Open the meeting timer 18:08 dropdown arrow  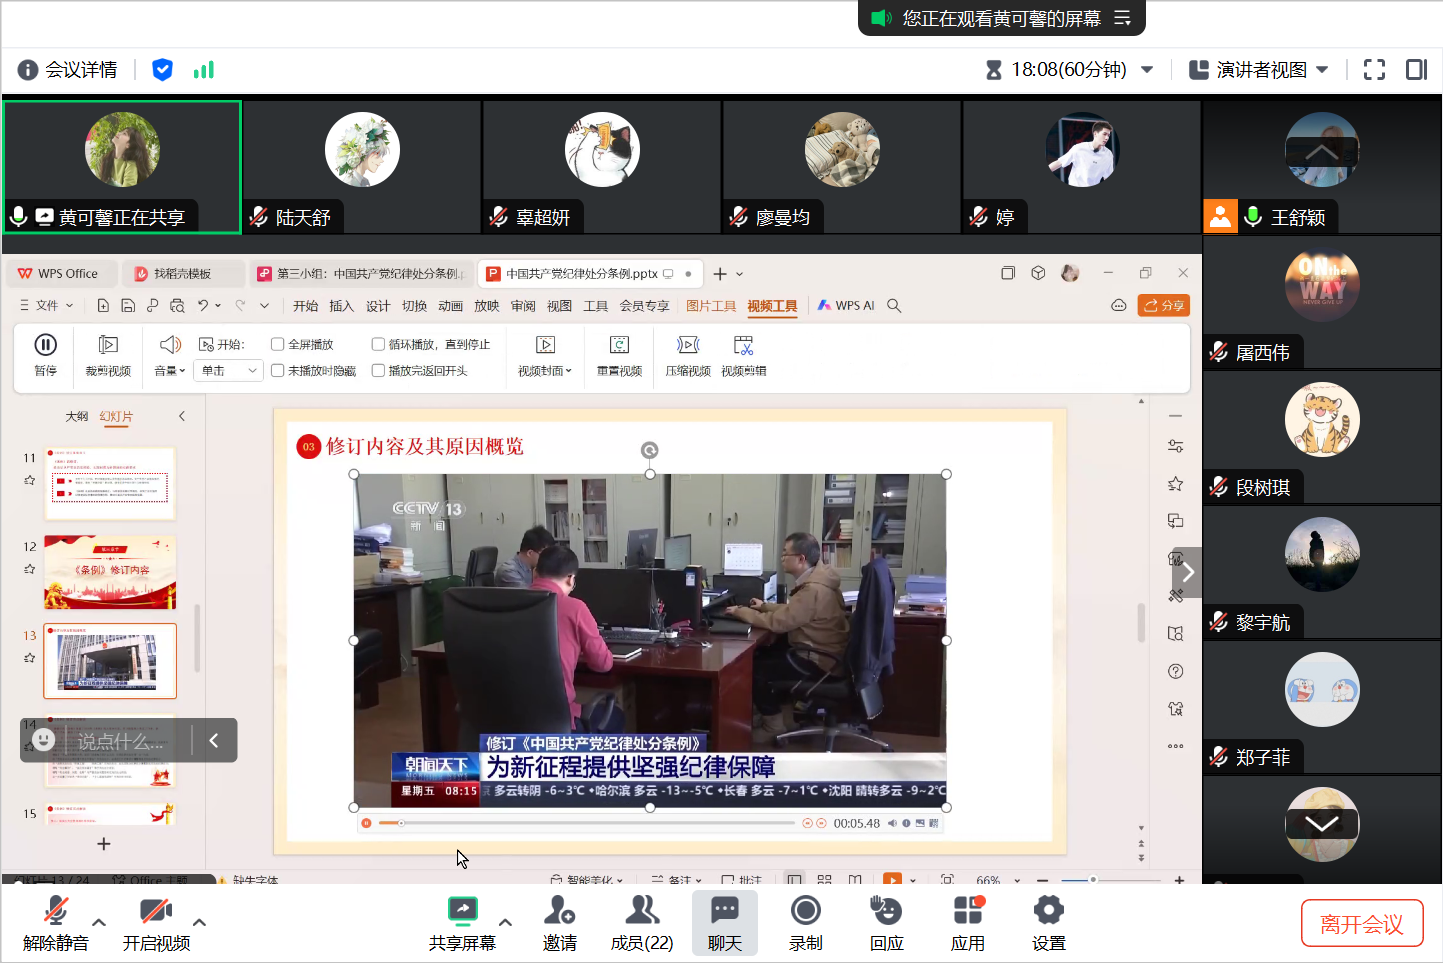[x=1147, y=70]
